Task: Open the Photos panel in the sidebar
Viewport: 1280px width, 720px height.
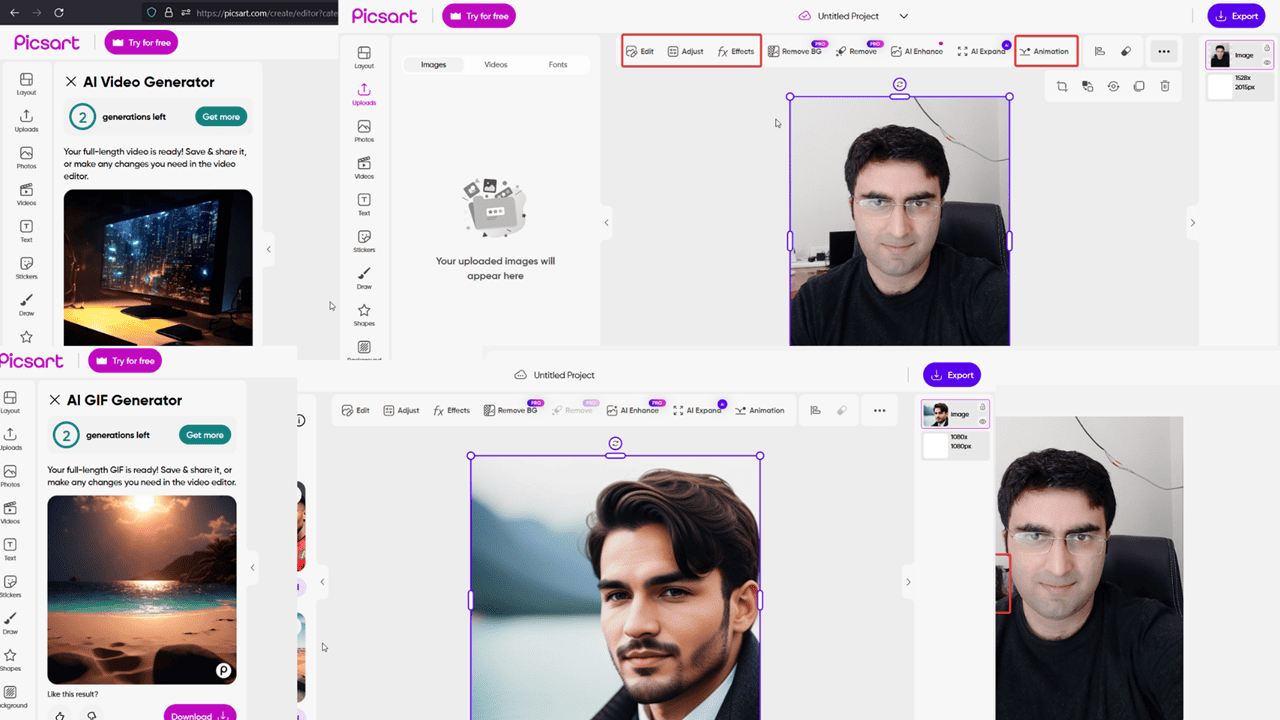Action: [x=363, y=130]
